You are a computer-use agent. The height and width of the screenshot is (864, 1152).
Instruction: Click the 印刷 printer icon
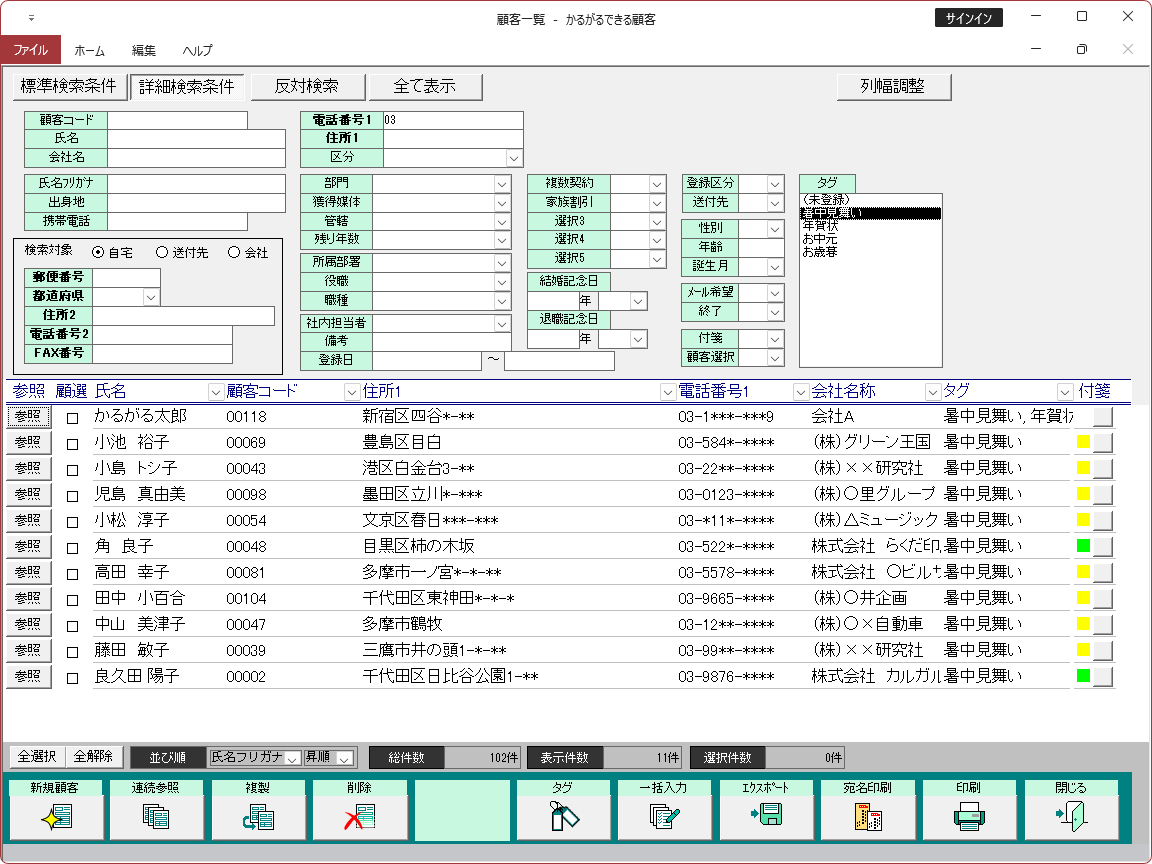(970, 818)
